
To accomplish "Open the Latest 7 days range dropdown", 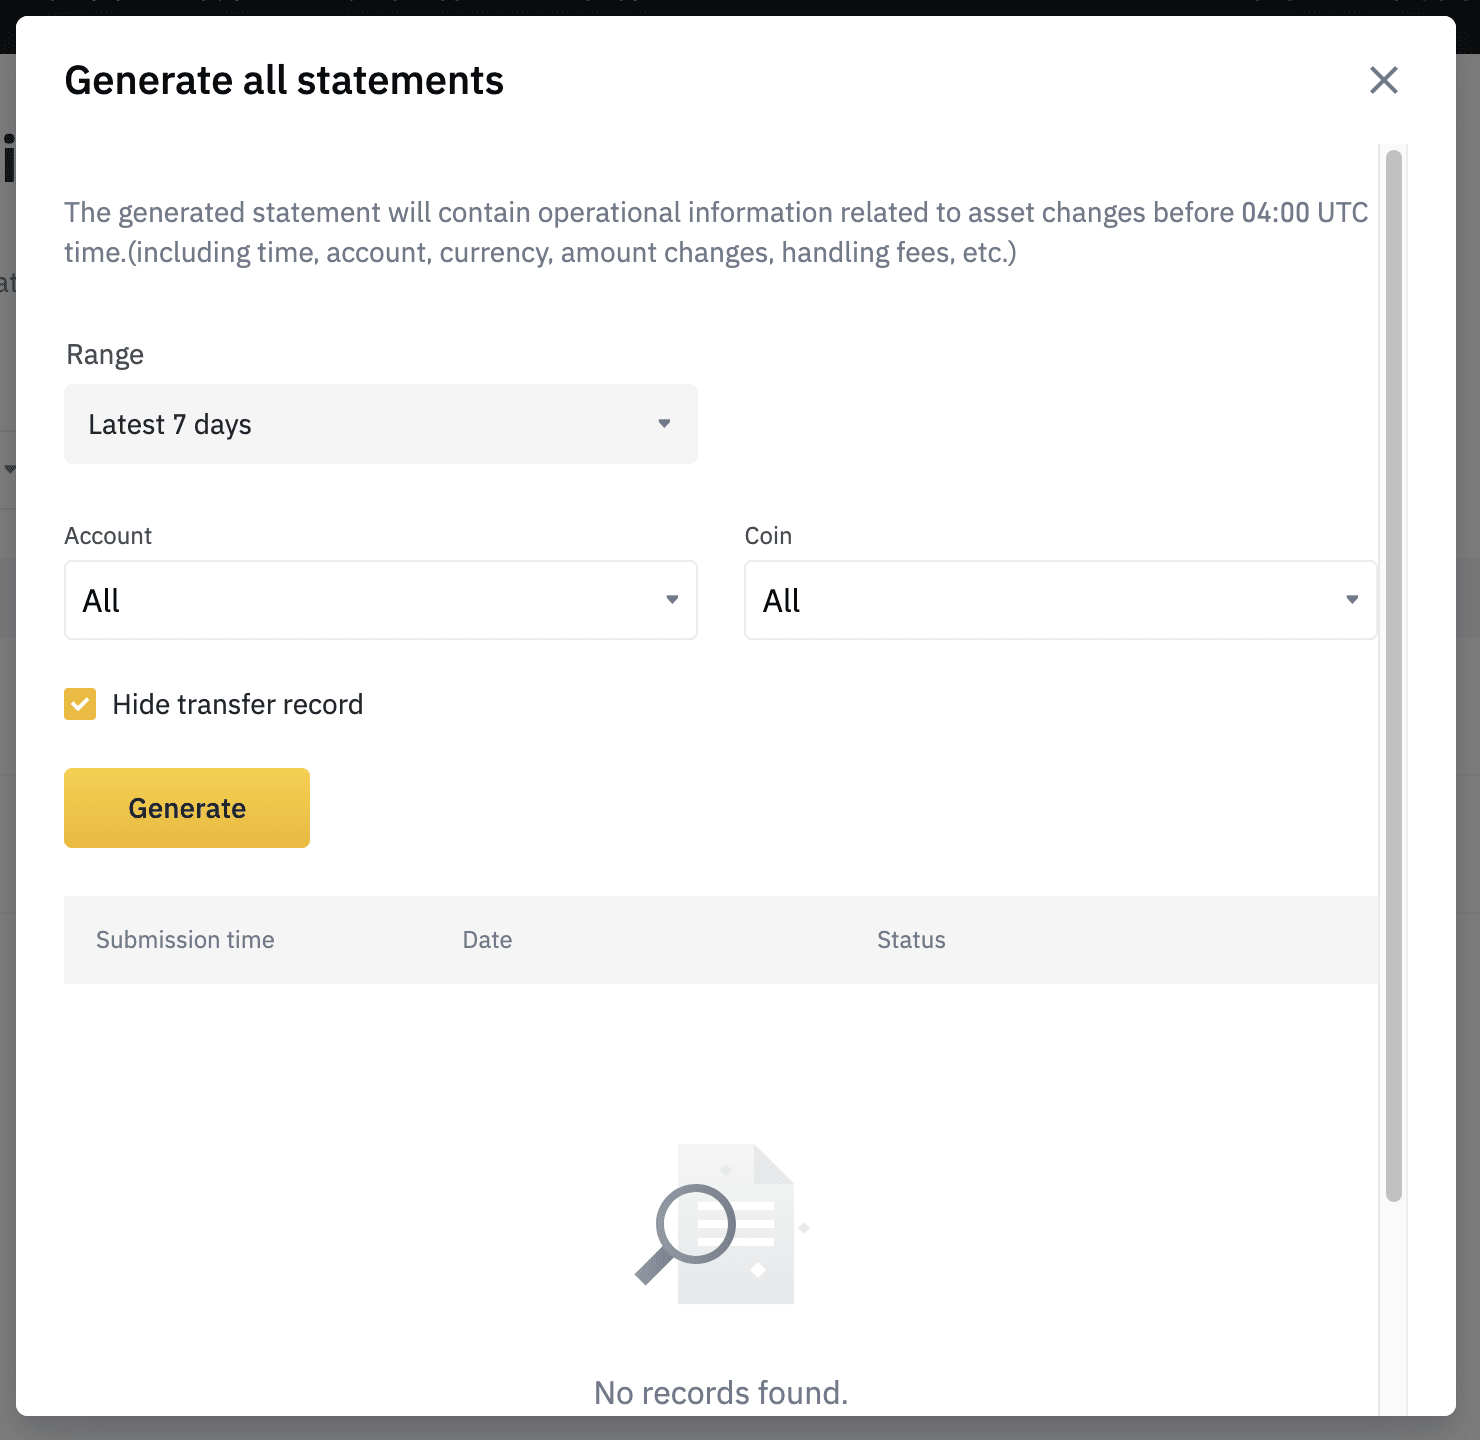I will (380, 424).
